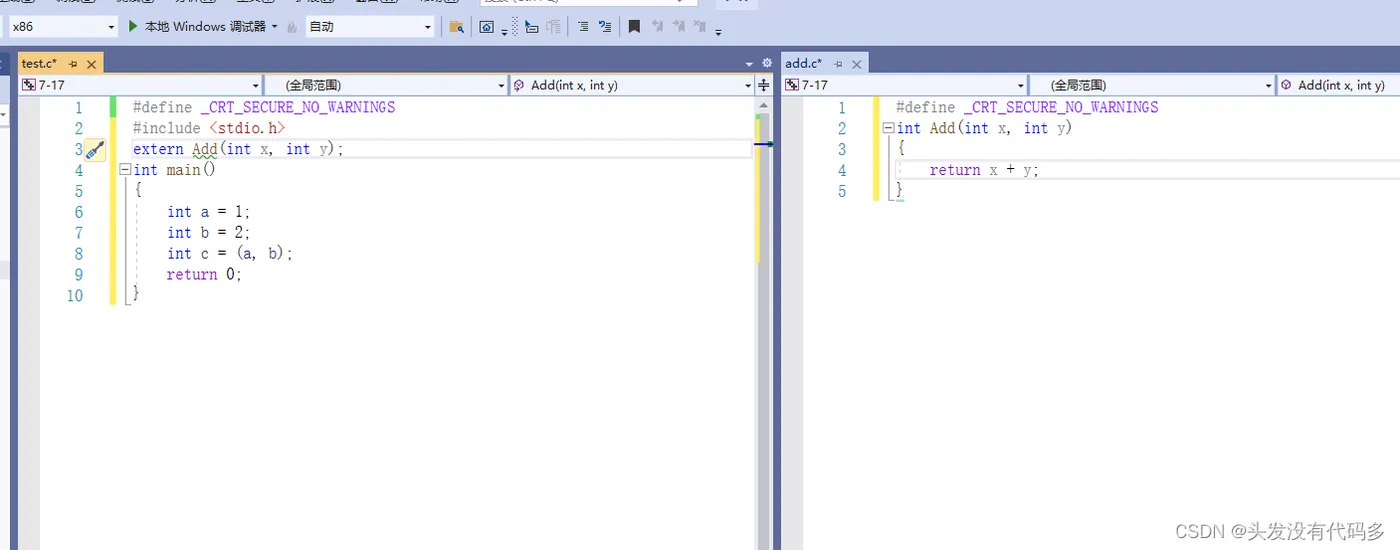The height and width of the screenshot is (550, 1400).
Task: Click 'return x + y;' line in add.c
Action: 984,170
